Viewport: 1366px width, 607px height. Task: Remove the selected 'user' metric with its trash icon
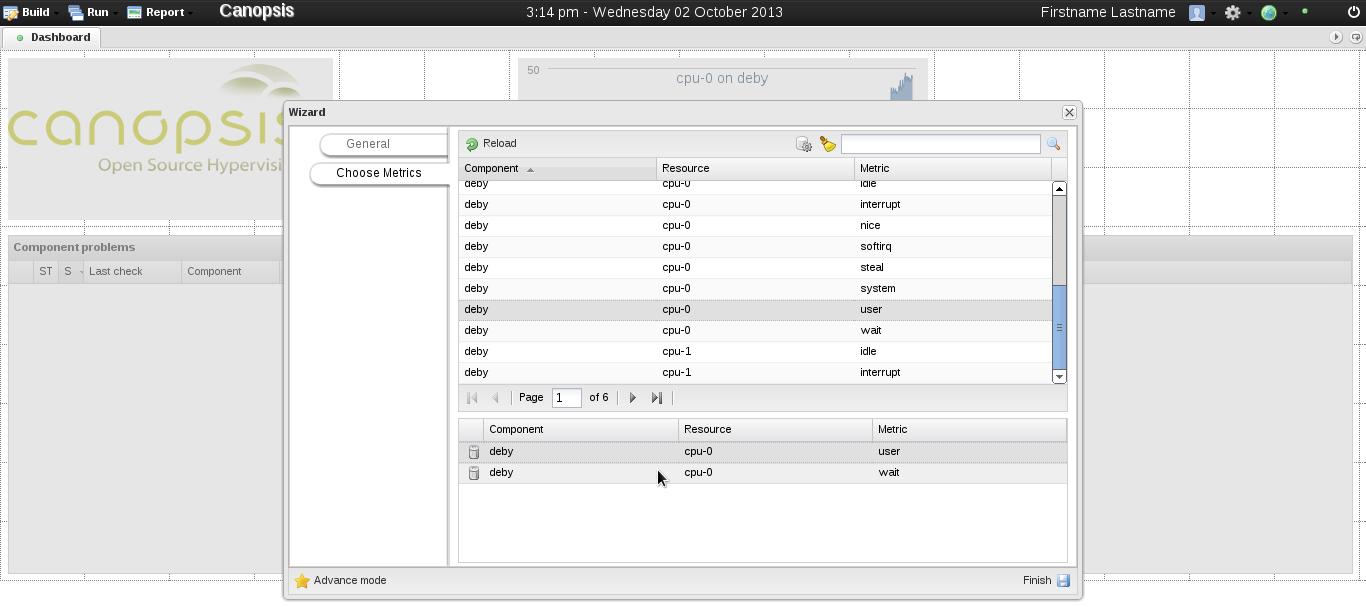click(474, 452)
